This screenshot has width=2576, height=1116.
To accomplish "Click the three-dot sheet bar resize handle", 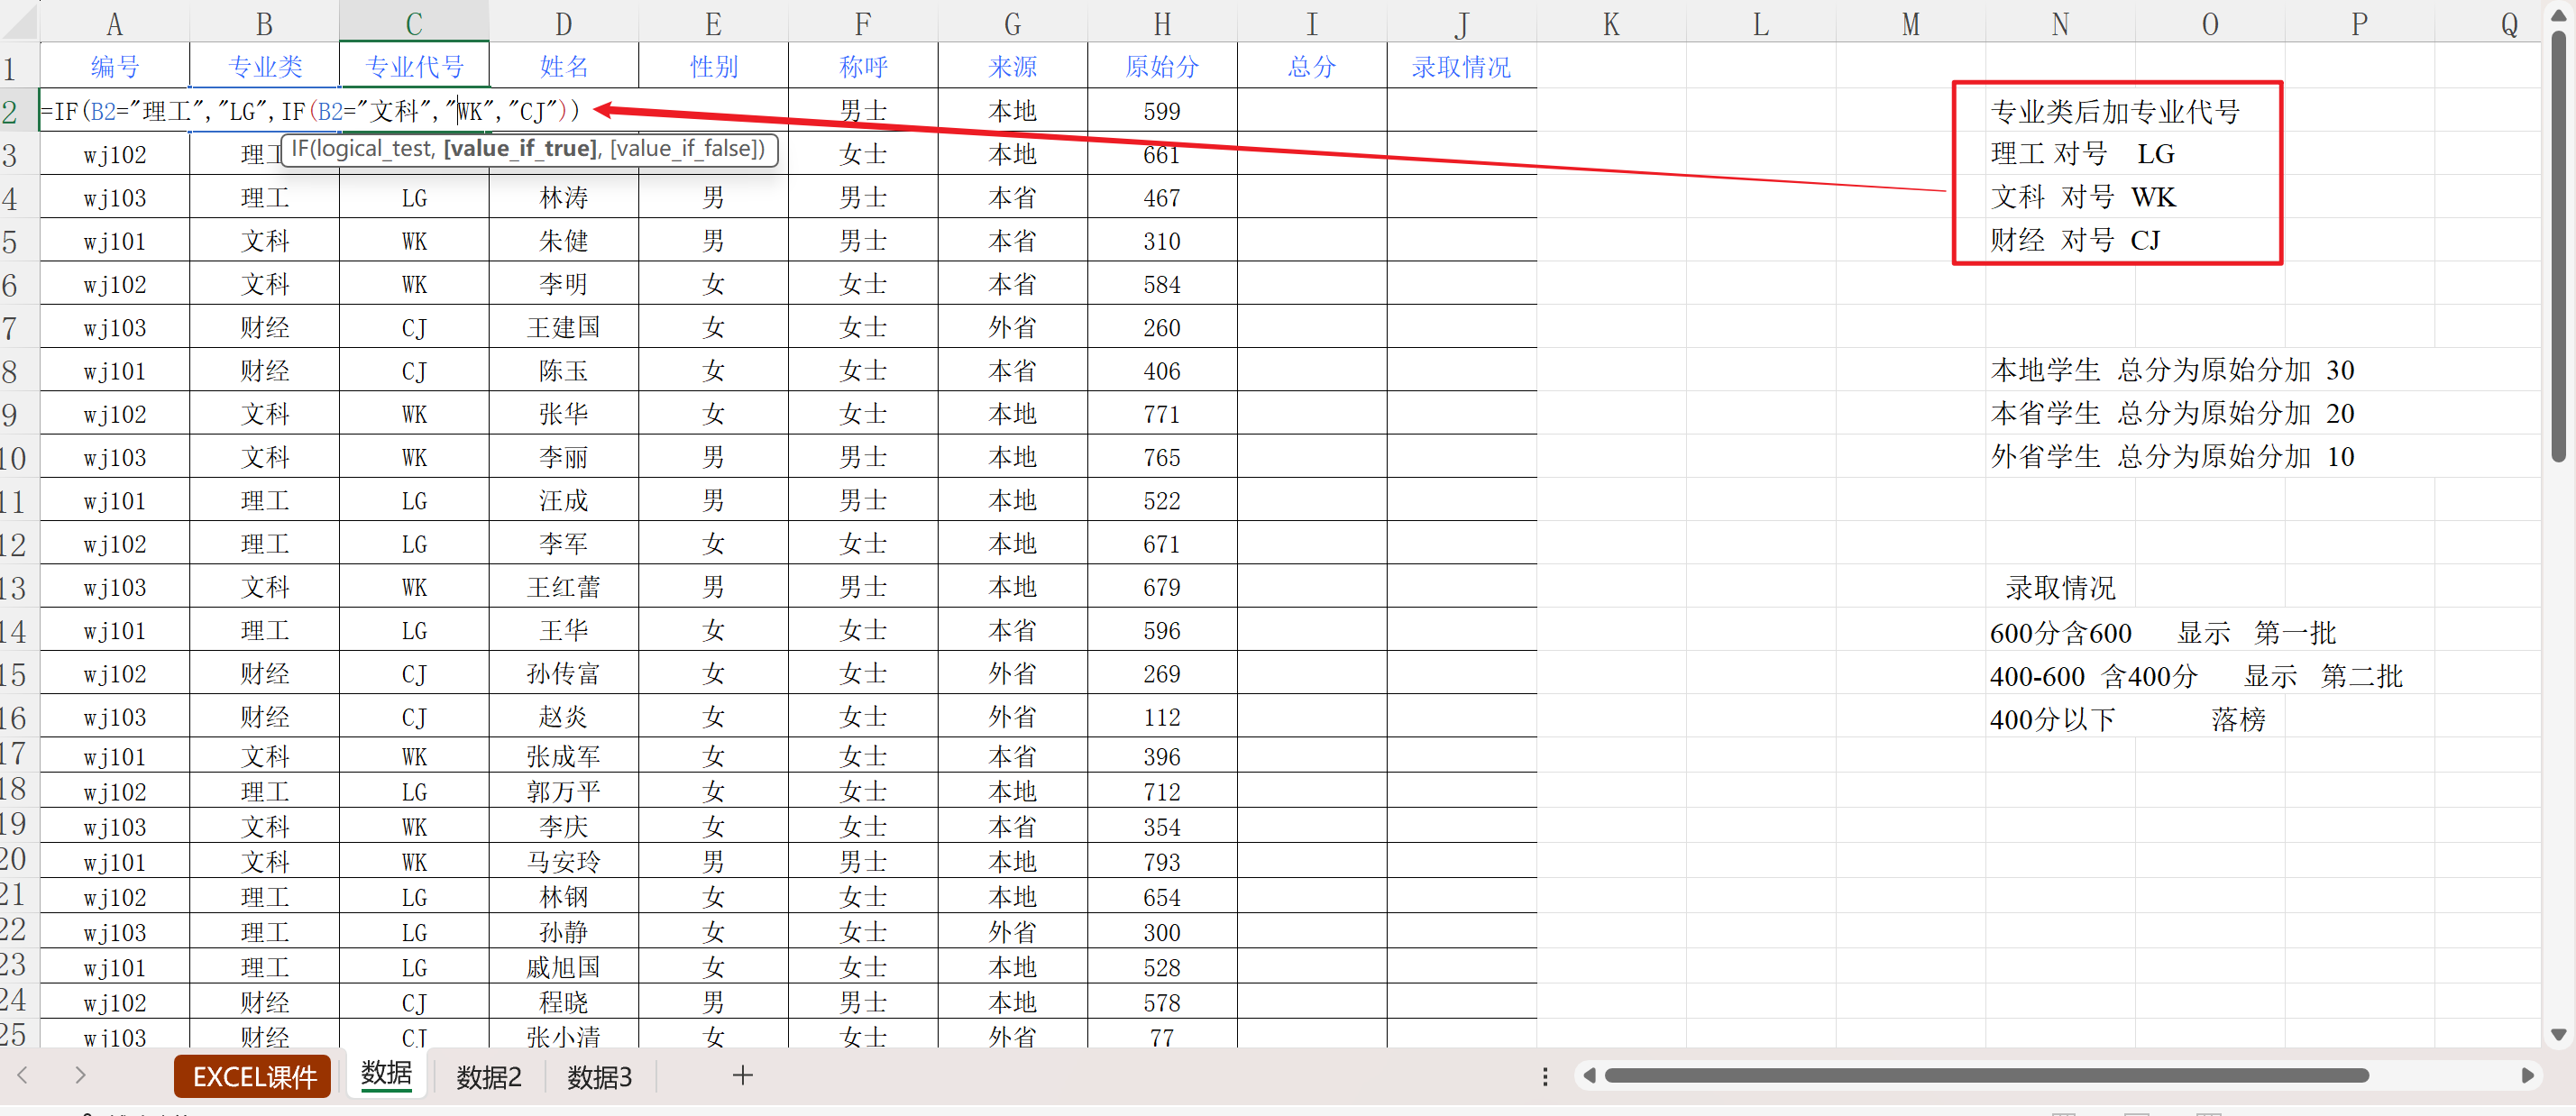I will (x=1545, y=1076).
